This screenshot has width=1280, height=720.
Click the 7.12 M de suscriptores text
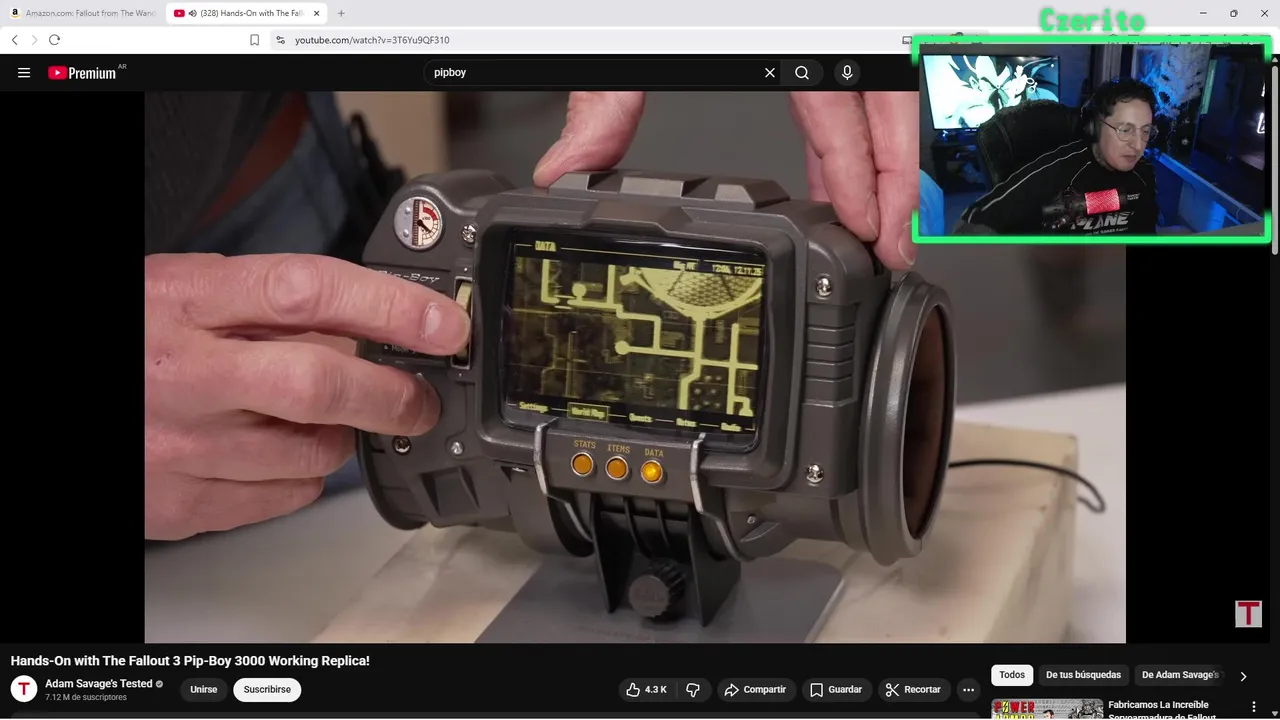tap(86, 697)
